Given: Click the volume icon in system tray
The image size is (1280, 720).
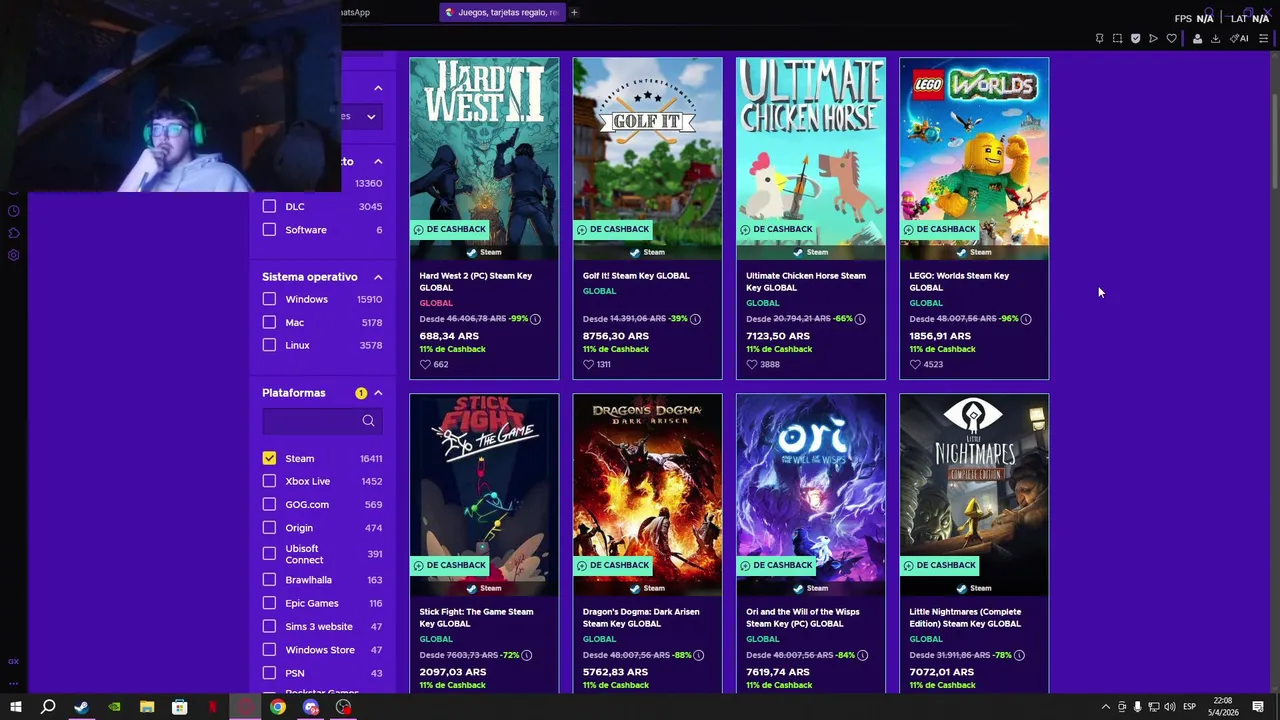Looking at the screenshot, I should click(x=1169, y=707).
